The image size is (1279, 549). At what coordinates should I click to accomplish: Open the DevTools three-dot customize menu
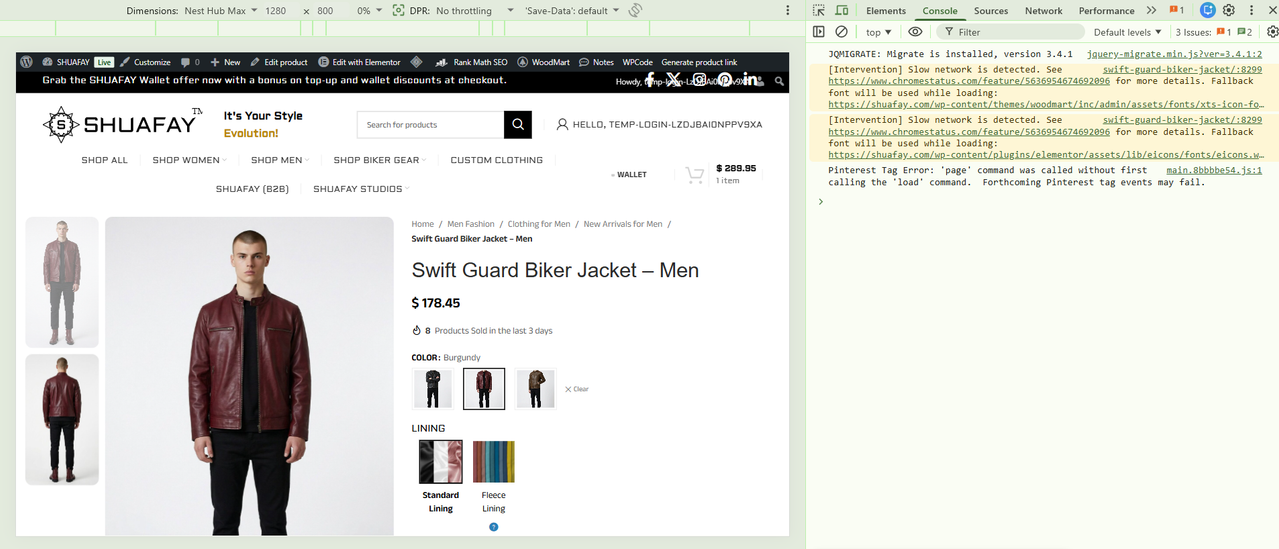point(1251,10)
